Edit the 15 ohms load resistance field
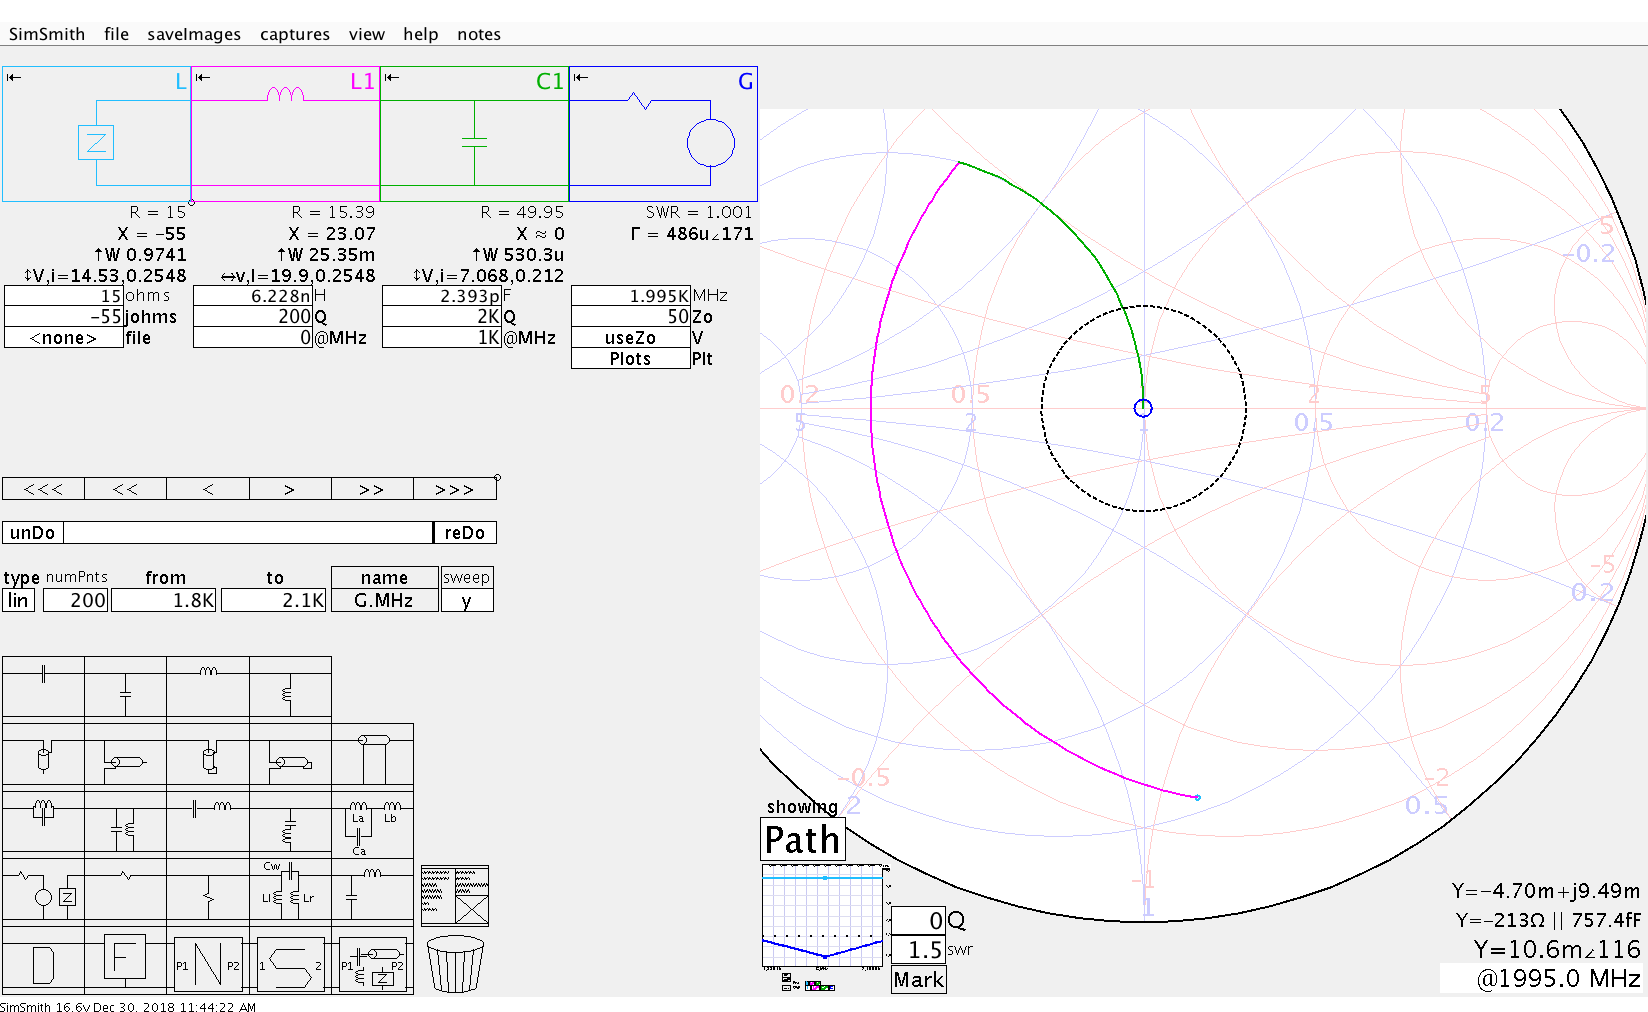 pyautogui.click(x=64, y=296)
